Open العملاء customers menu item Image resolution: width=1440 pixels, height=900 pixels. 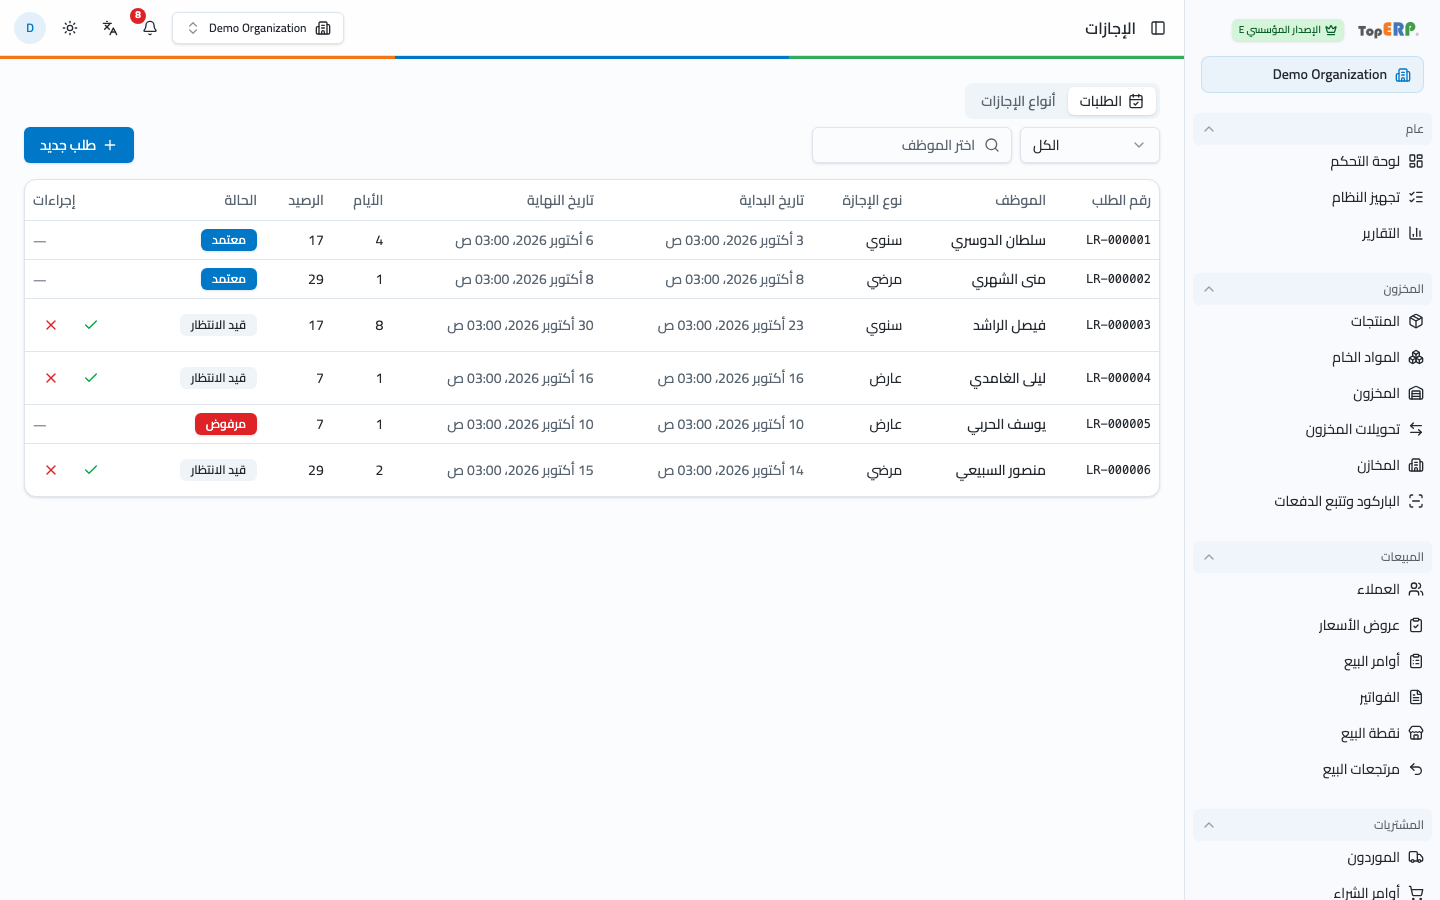[1312, 589]
